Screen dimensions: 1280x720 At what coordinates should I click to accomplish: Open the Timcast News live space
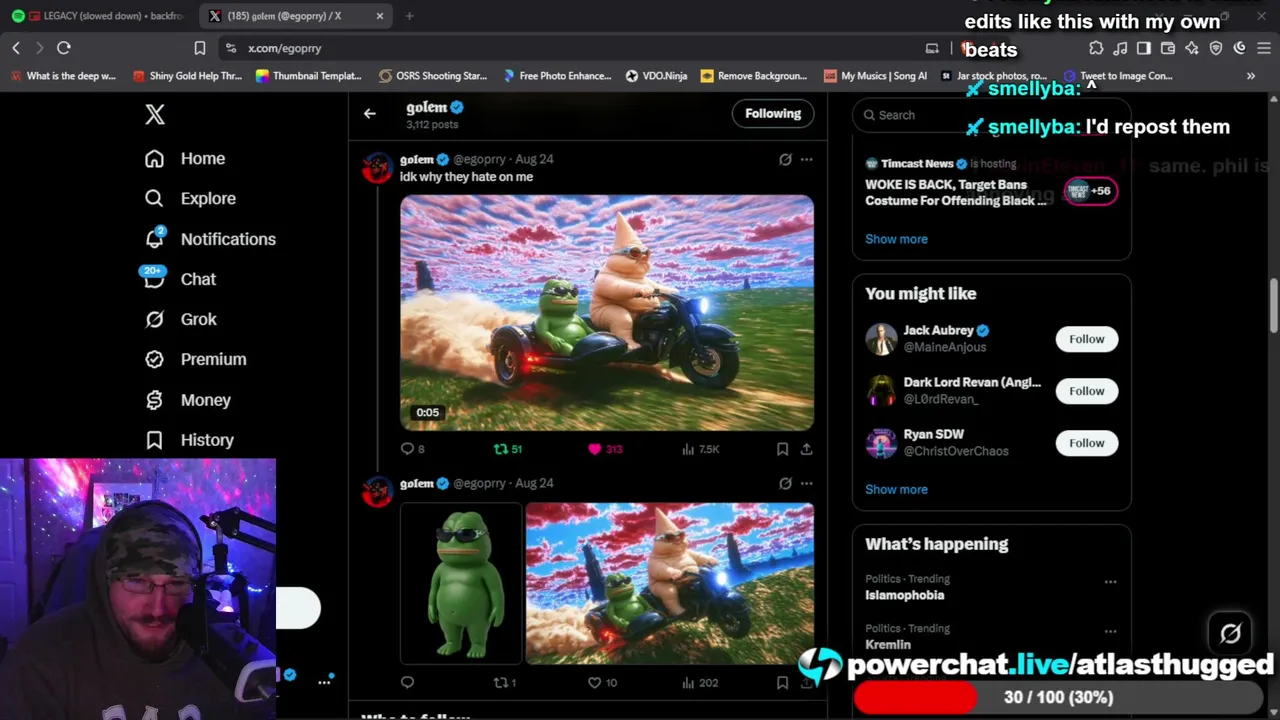coord(991,183)
